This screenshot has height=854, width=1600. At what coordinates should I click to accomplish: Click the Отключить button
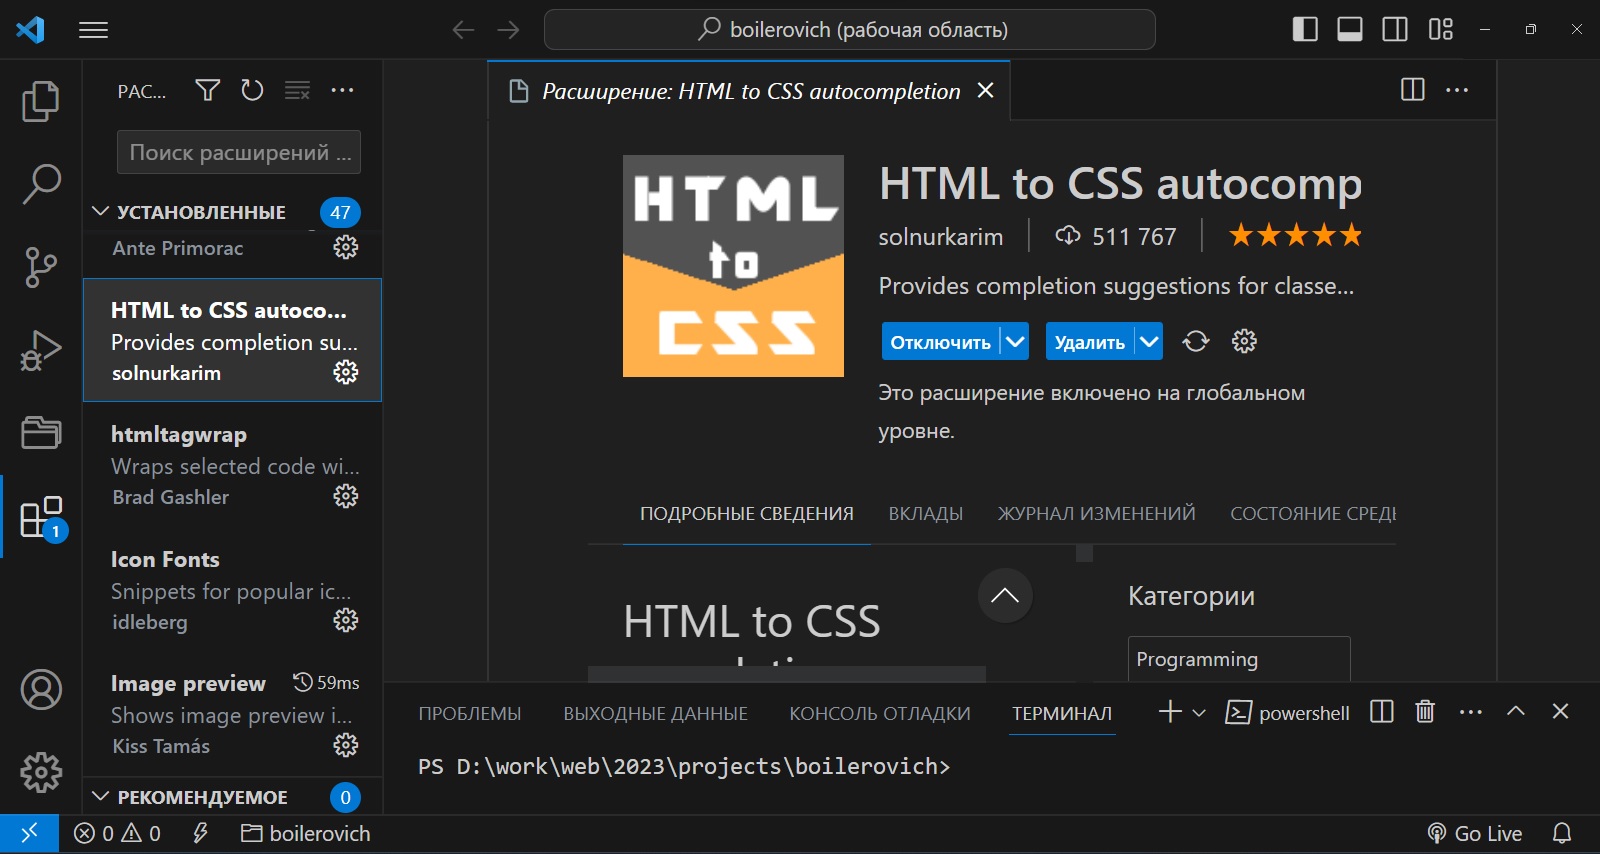(940, 341)
